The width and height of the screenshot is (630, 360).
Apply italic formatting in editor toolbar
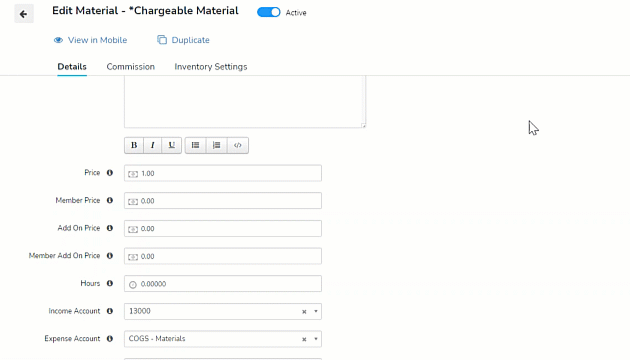(153, 145)
